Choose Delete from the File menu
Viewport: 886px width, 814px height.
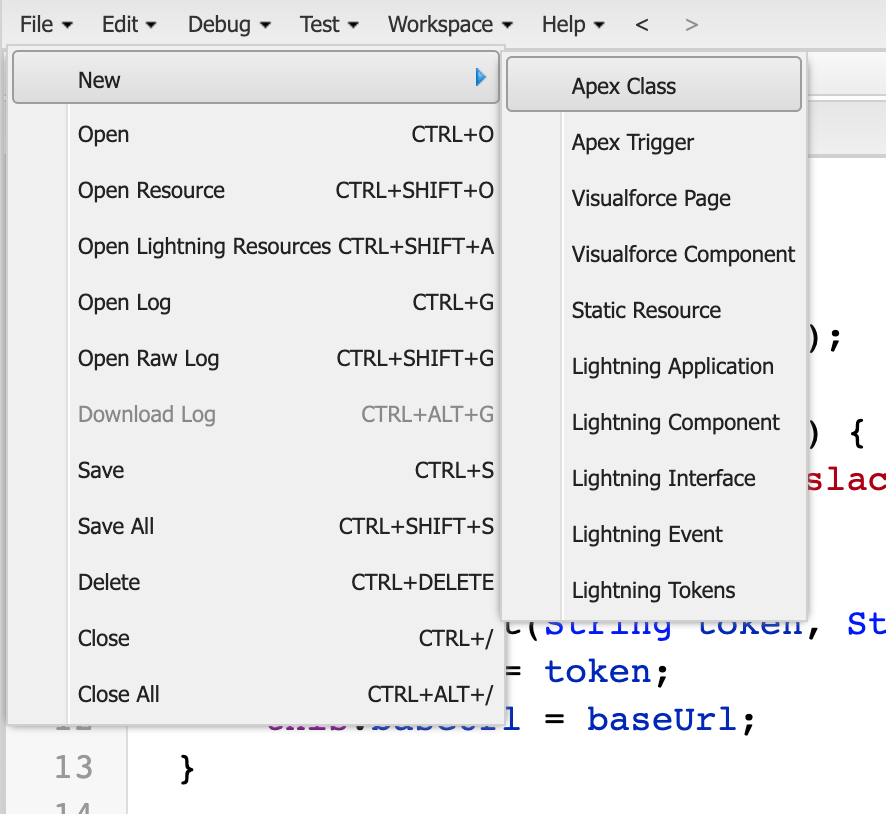[255, 582]
